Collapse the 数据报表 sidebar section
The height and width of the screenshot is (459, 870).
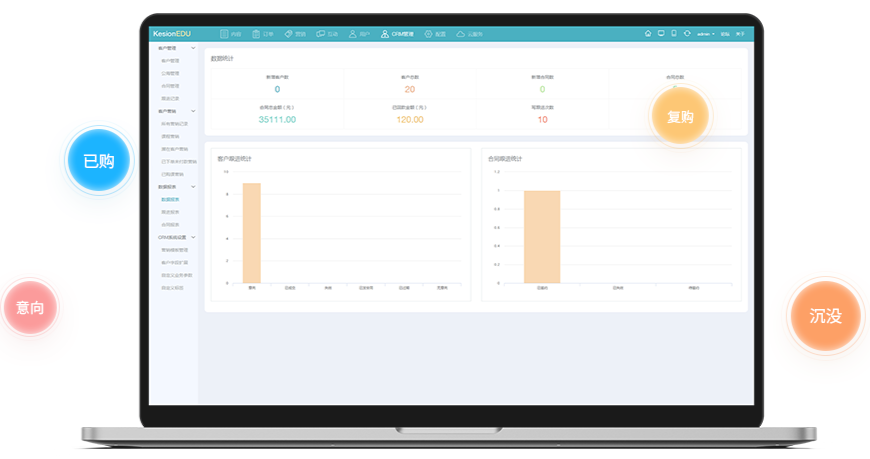click(193, 187)
